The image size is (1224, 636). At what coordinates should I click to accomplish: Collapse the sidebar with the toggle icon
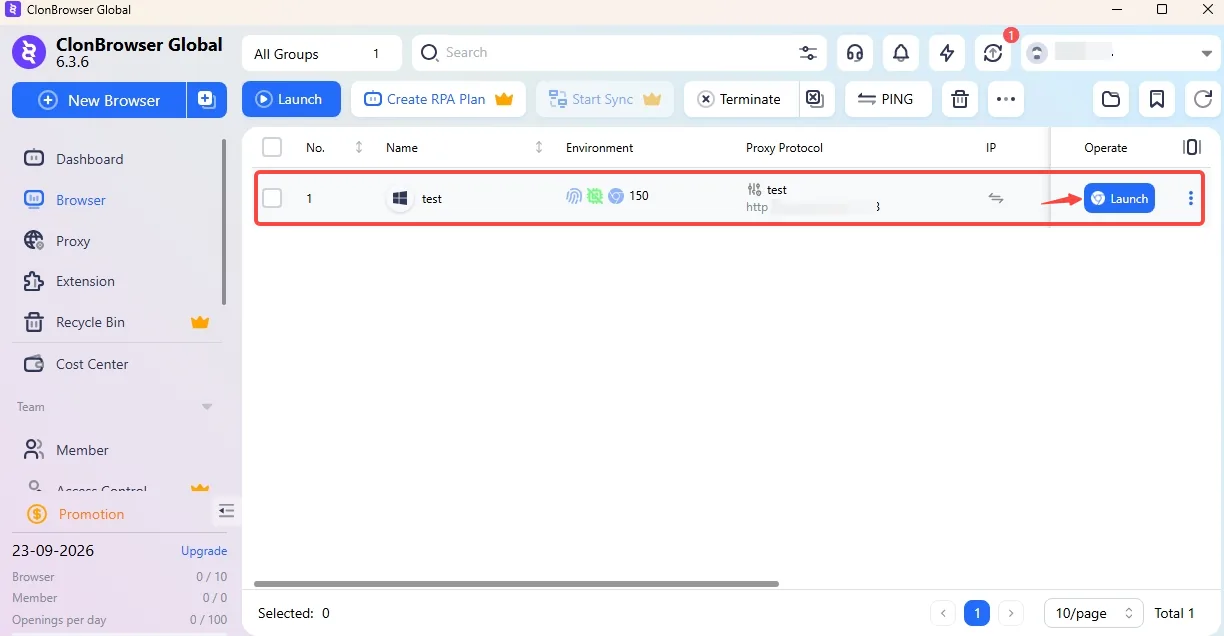(x=227, y=511)
